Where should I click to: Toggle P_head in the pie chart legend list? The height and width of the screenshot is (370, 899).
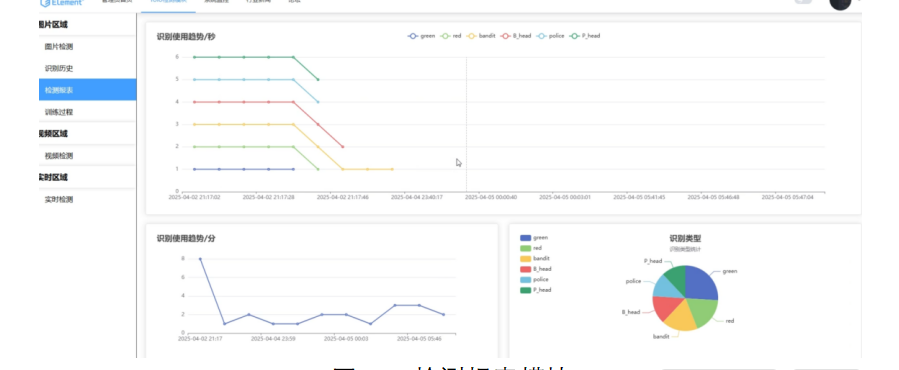click(536, 290)
